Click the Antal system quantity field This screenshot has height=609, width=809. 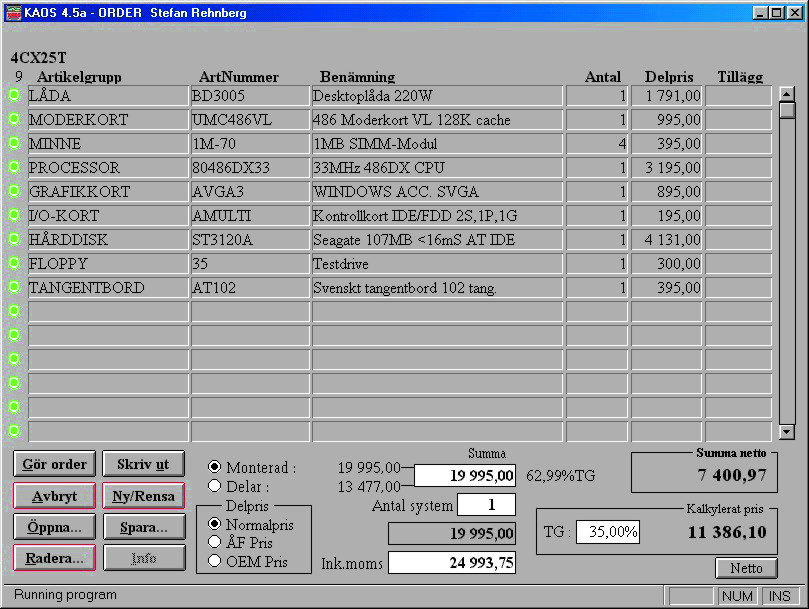[x=486, y=505]
